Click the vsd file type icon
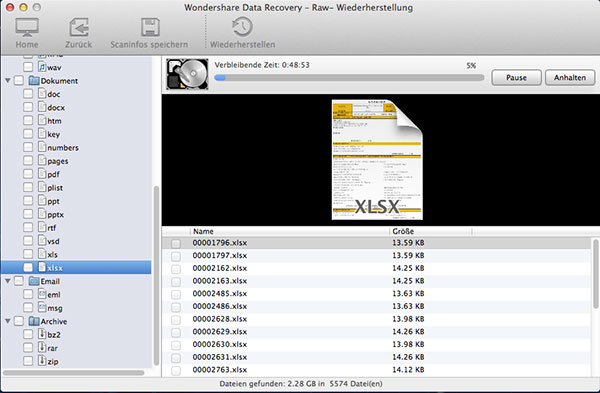Viewport: 600px width, 393px height. click(42, 241)
